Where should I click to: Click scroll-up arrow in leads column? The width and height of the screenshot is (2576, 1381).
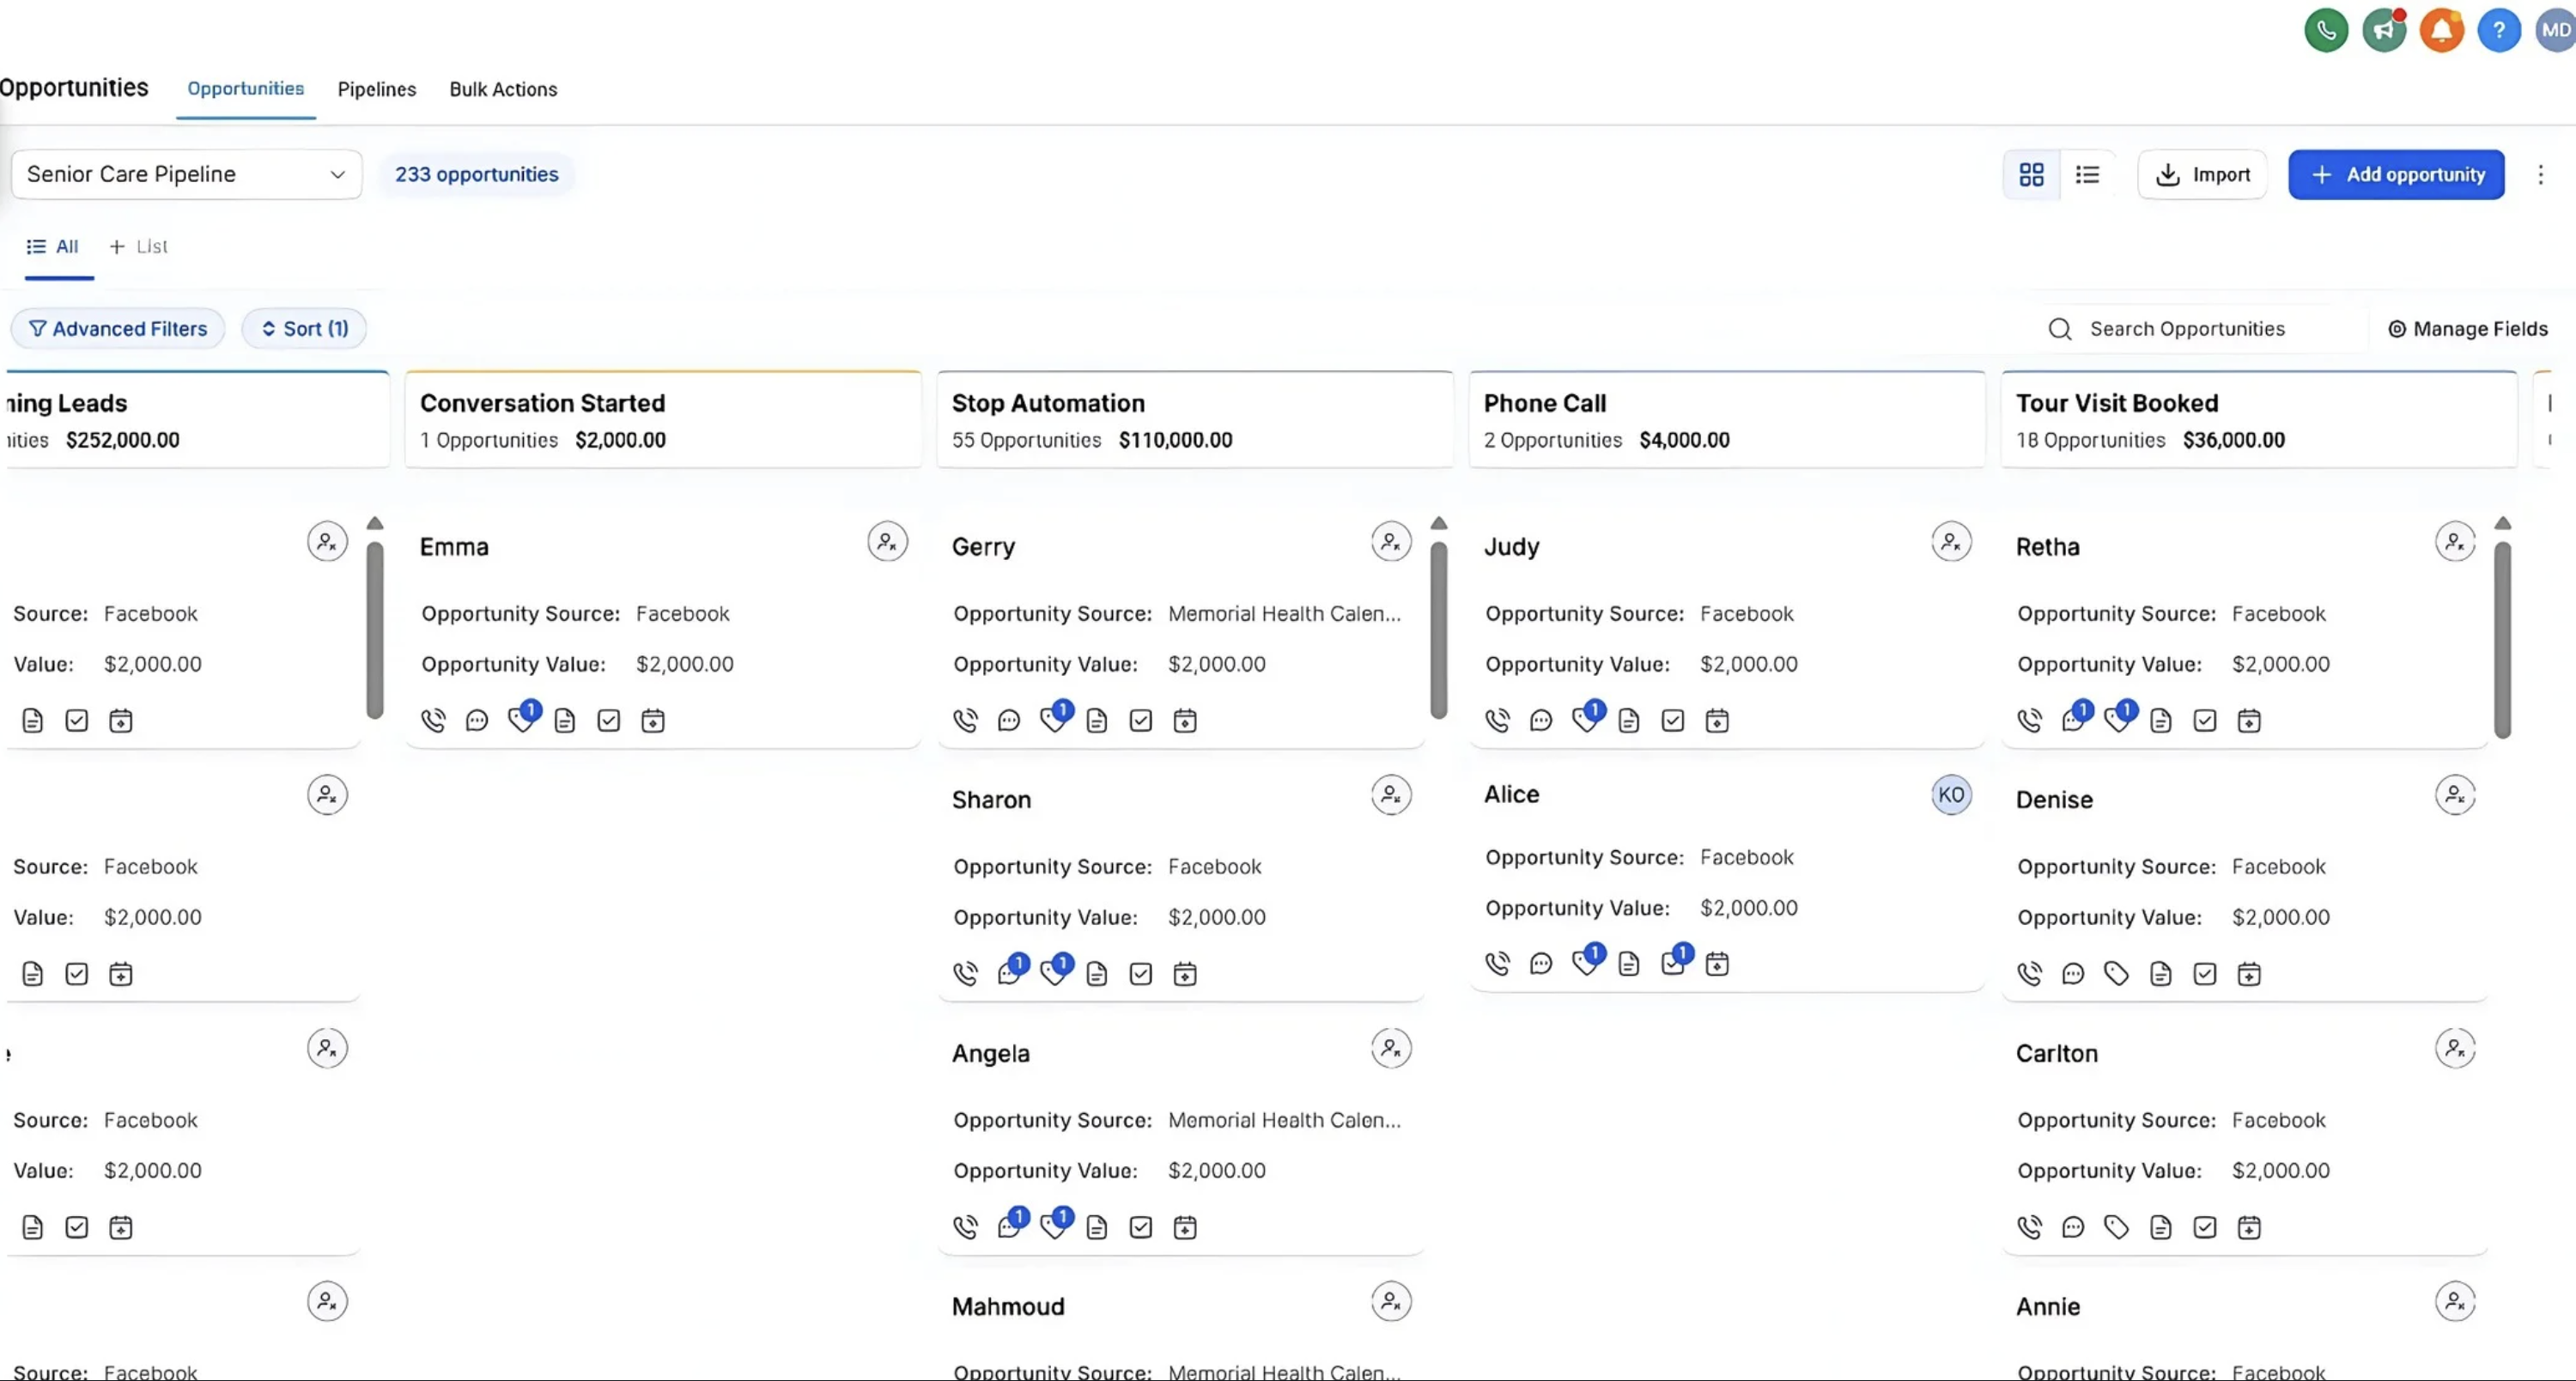(x=375, y=523)
